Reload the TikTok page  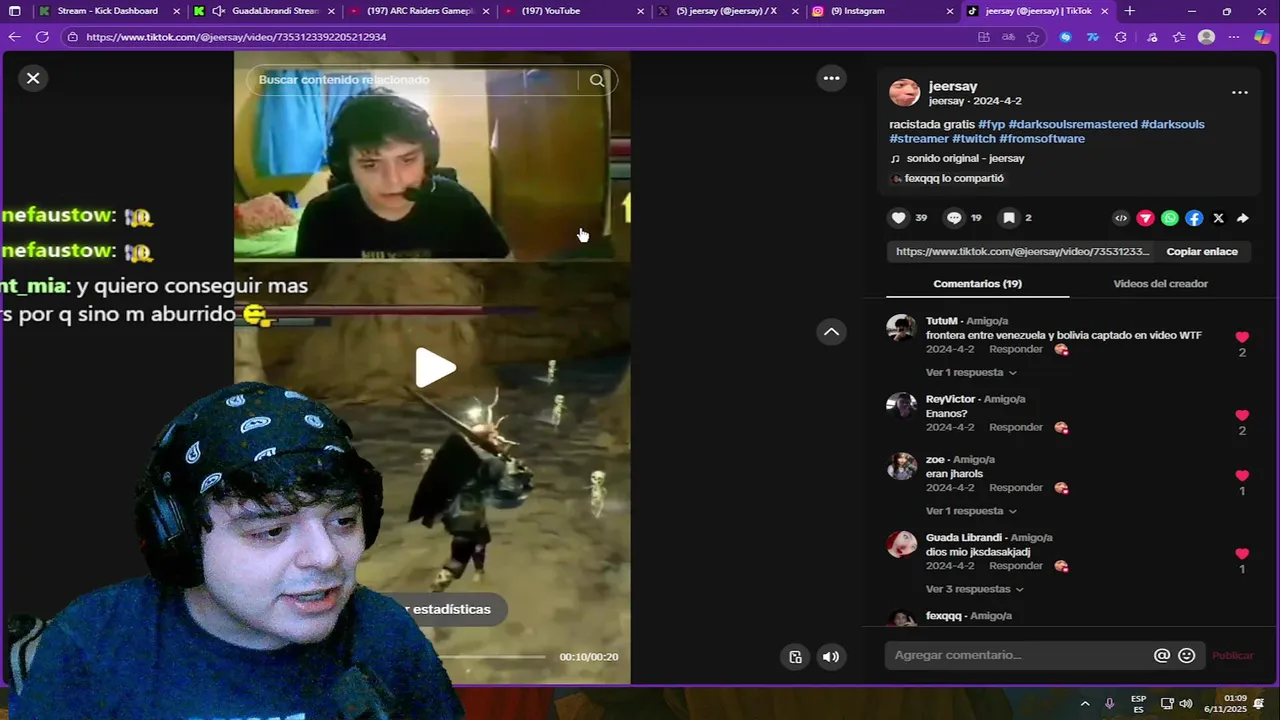[x=42, y=37]
